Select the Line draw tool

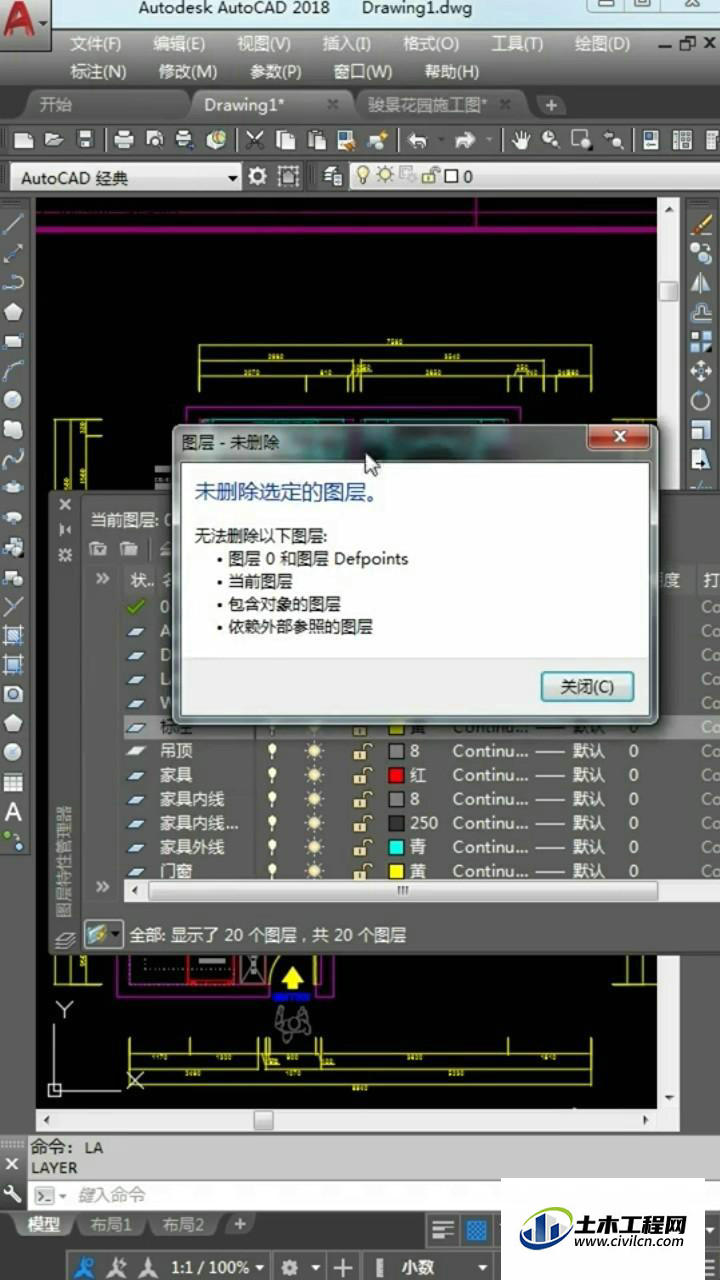click(13, 225)
